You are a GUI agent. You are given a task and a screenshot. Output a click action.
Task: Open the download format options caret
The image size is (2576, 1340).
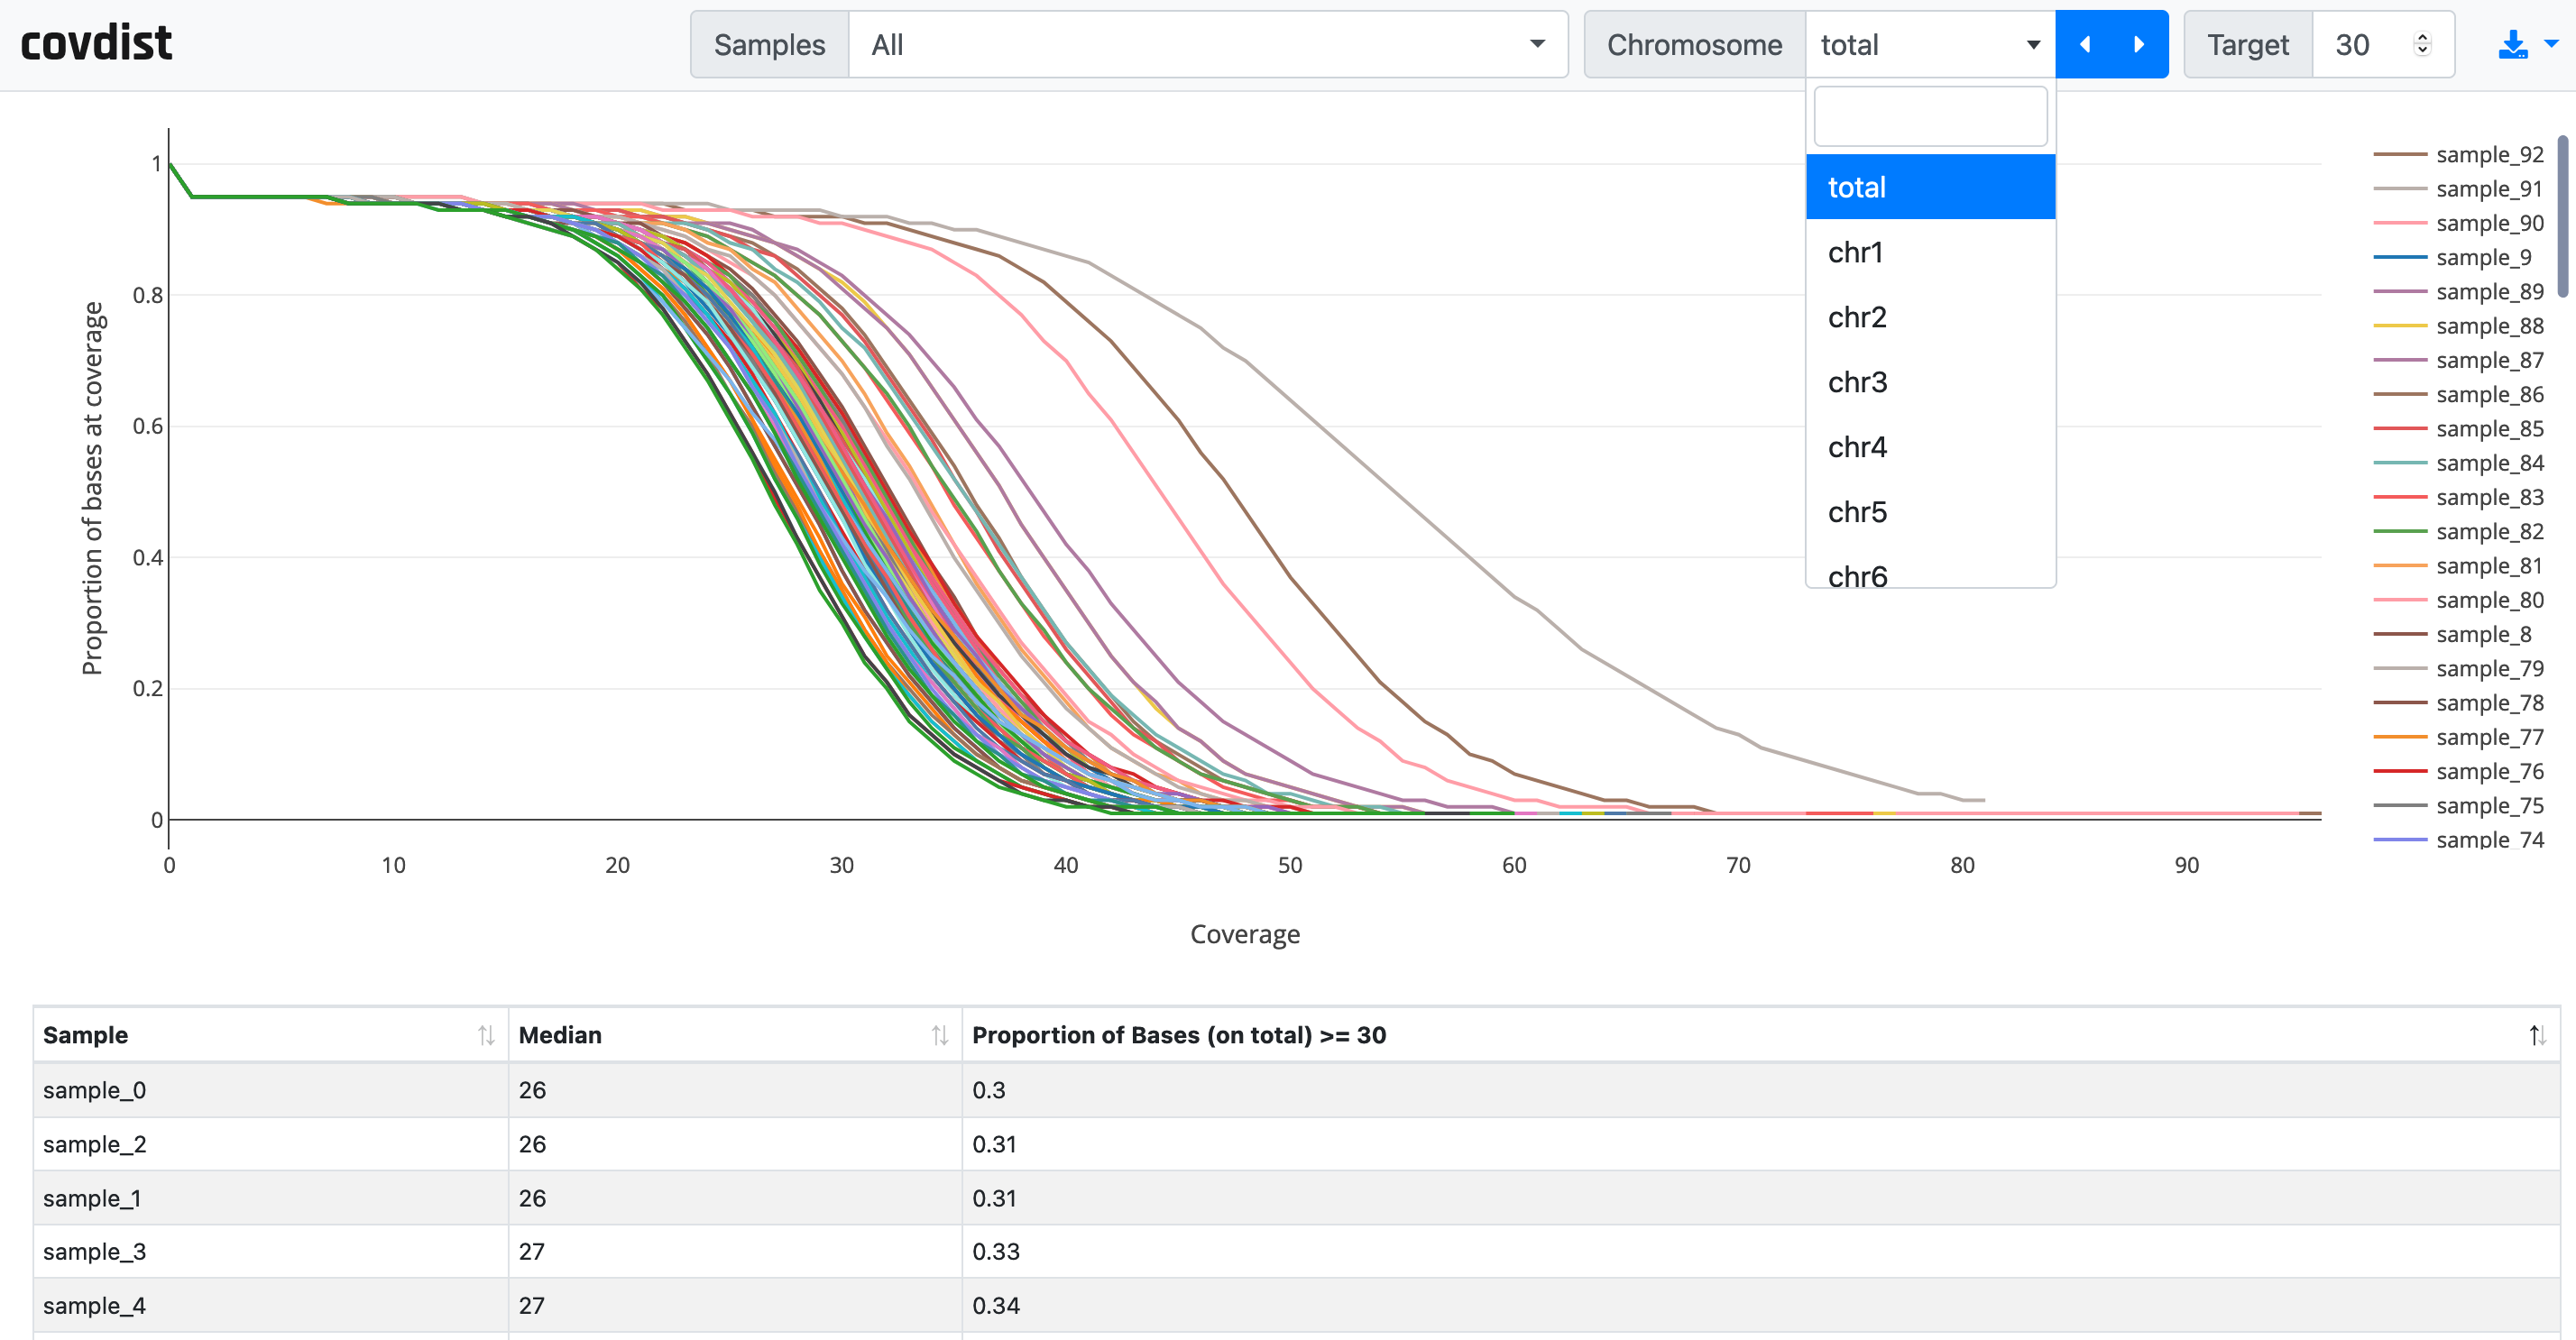(2551, 44)
